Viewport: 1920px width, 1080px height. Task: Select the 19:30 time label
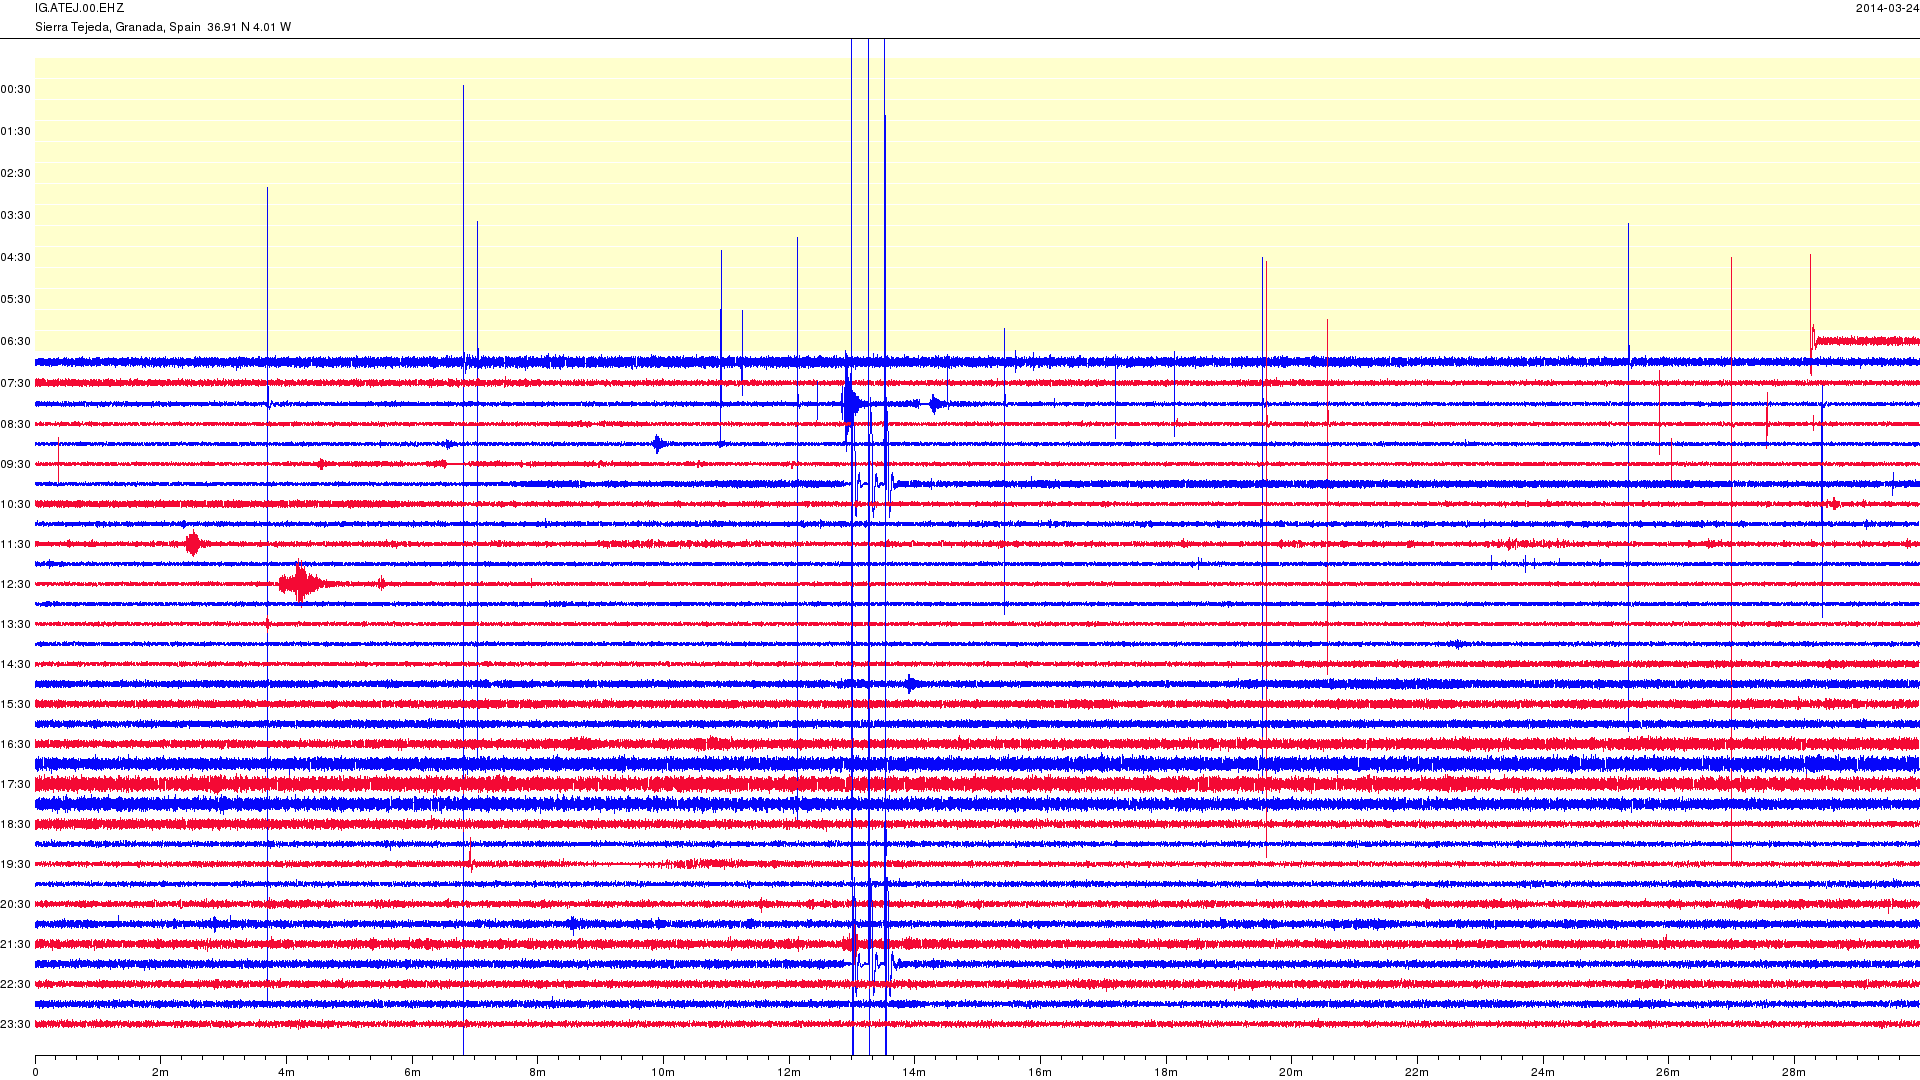point(16,864)
